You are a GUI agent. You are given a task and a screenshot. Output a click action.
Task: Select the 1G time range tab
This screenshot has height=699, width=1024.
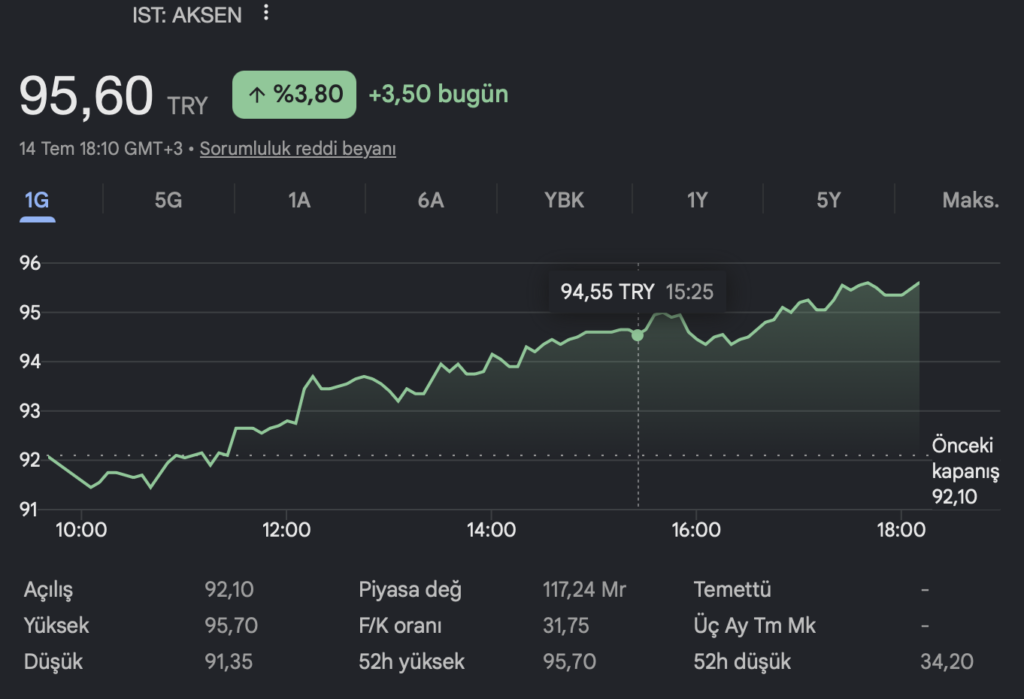point(37,200)
